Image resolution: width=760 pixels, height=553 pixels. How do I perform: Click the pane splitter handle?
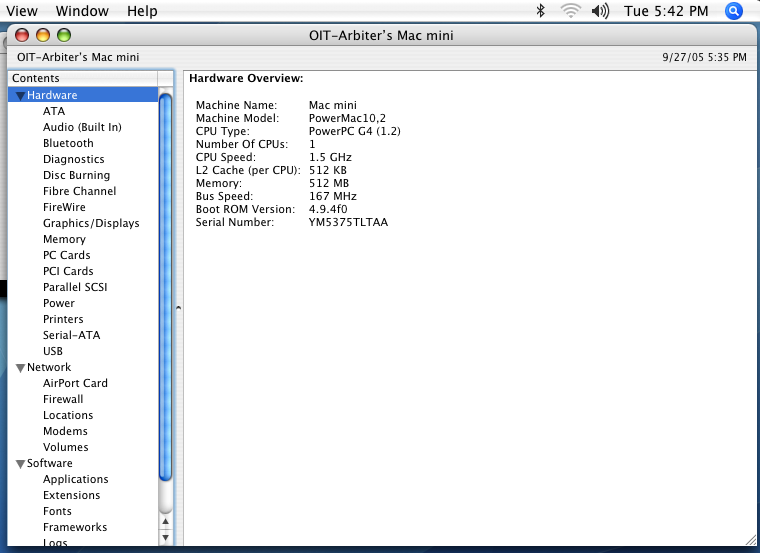178,307
